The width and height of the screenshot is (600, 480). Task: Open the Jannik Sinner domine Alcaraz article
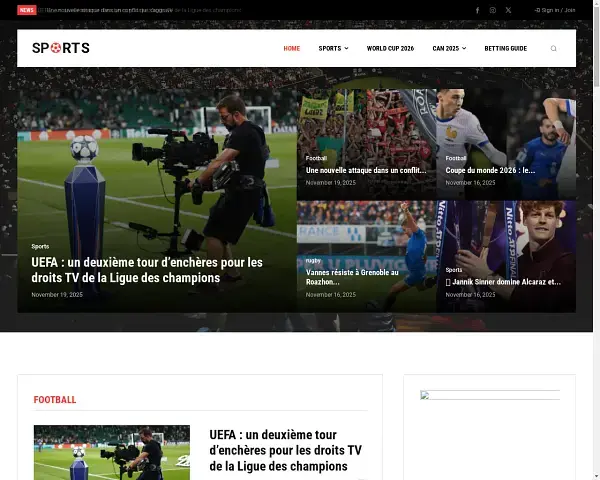503,282
